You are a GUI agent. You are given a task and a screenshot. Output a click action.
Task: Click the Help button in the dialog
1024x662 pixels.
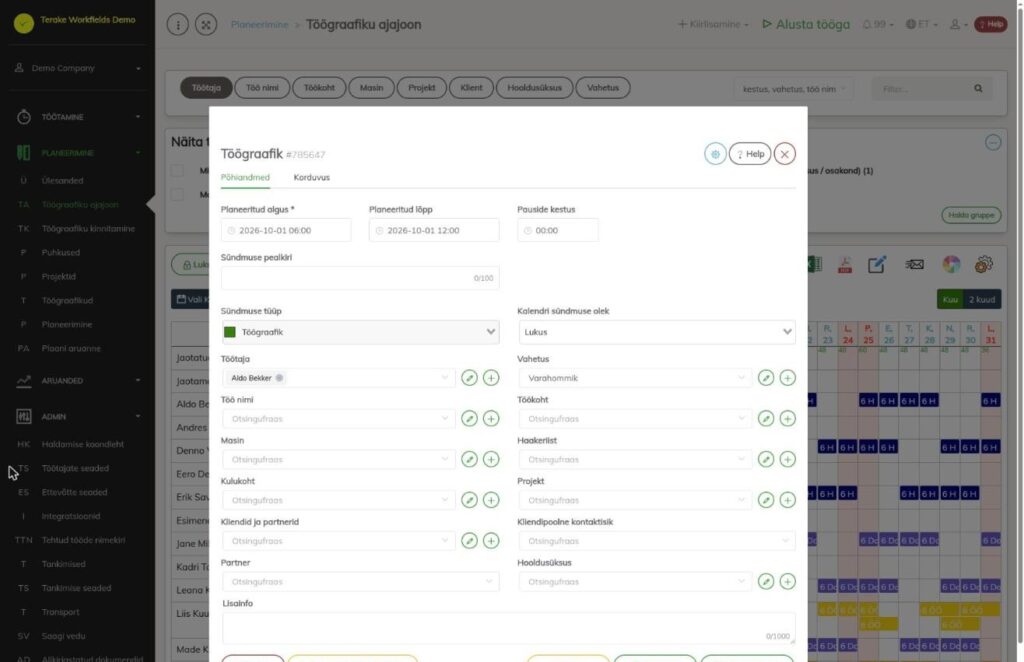[x=750, y=154]
